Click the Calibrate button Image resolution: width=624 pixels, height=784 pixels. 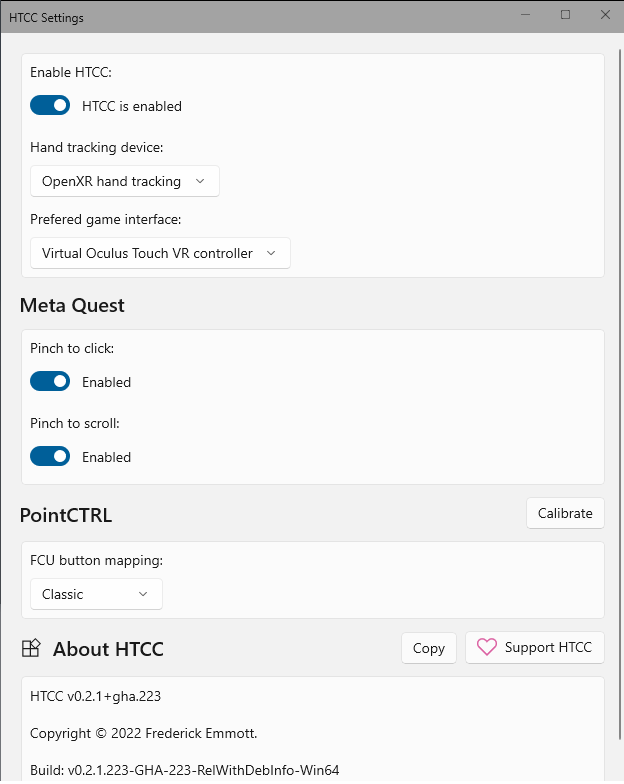[565, 513]
